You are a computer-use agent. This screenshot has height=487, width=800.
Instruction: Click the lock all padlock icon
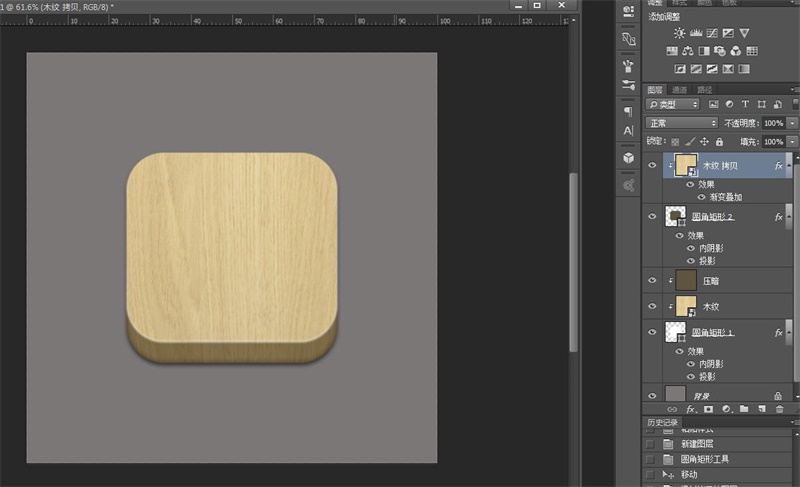tap(720, 141)
